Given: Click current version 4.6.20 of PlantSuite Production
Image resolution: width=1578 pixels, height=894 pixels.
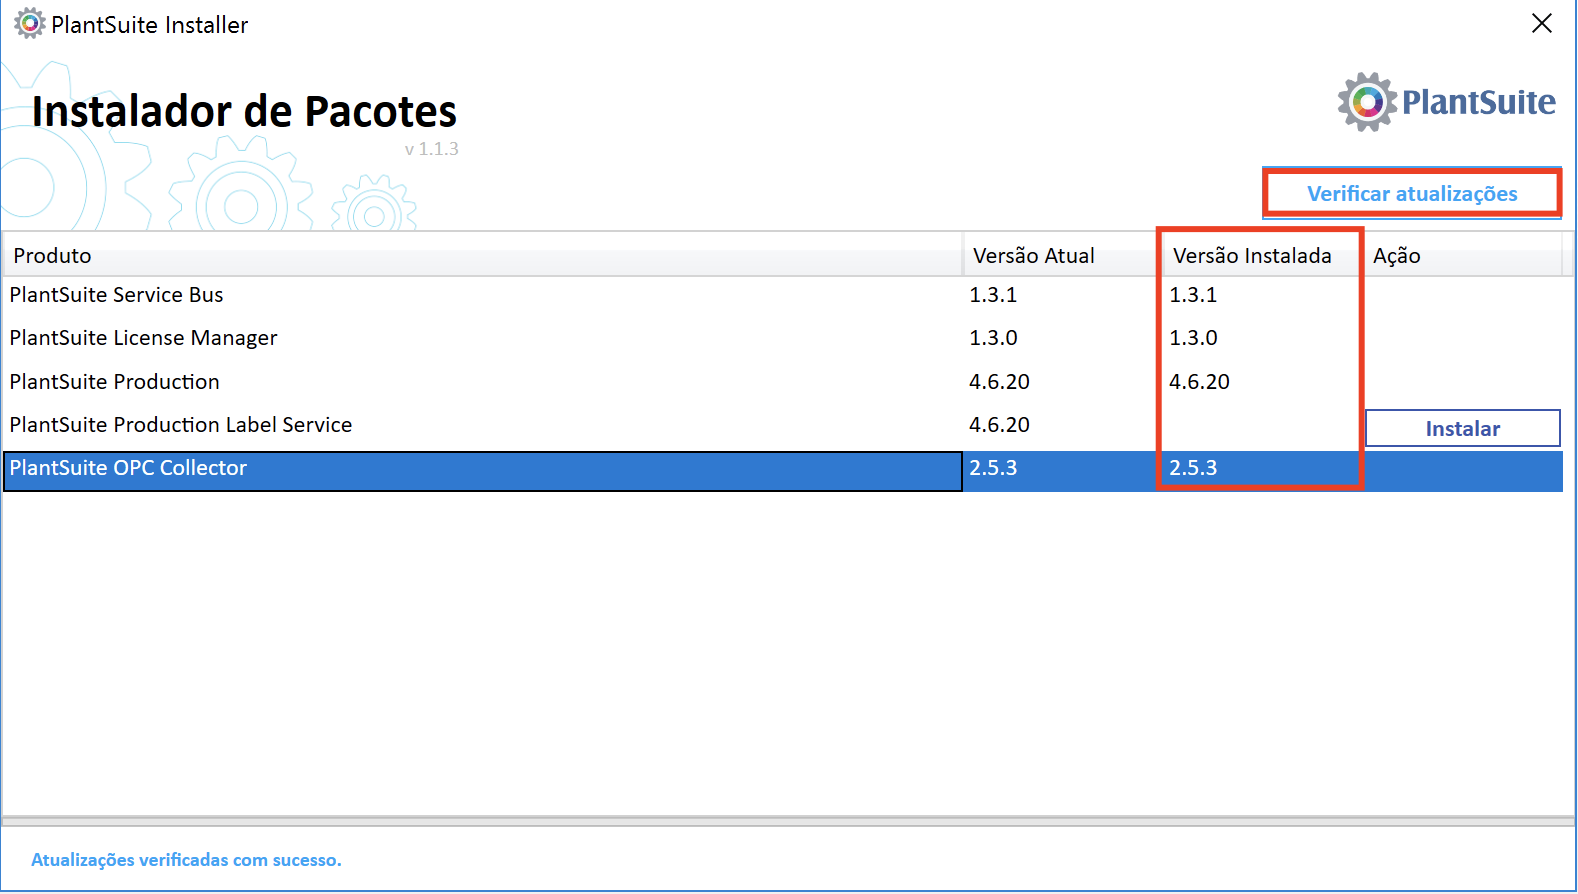Looking at the screenshot, I should coord(999,382).
